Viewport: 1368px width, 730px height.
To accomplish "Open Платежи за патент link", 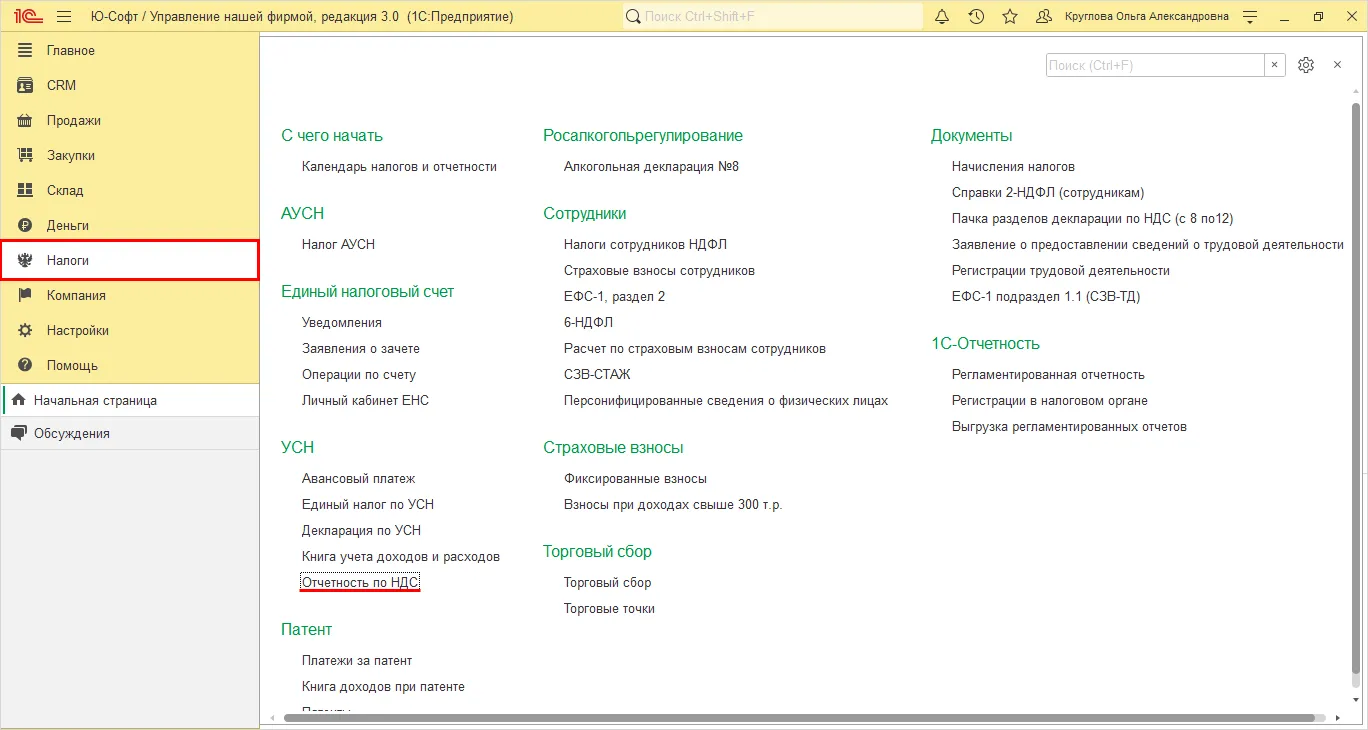I will (357, 660).
